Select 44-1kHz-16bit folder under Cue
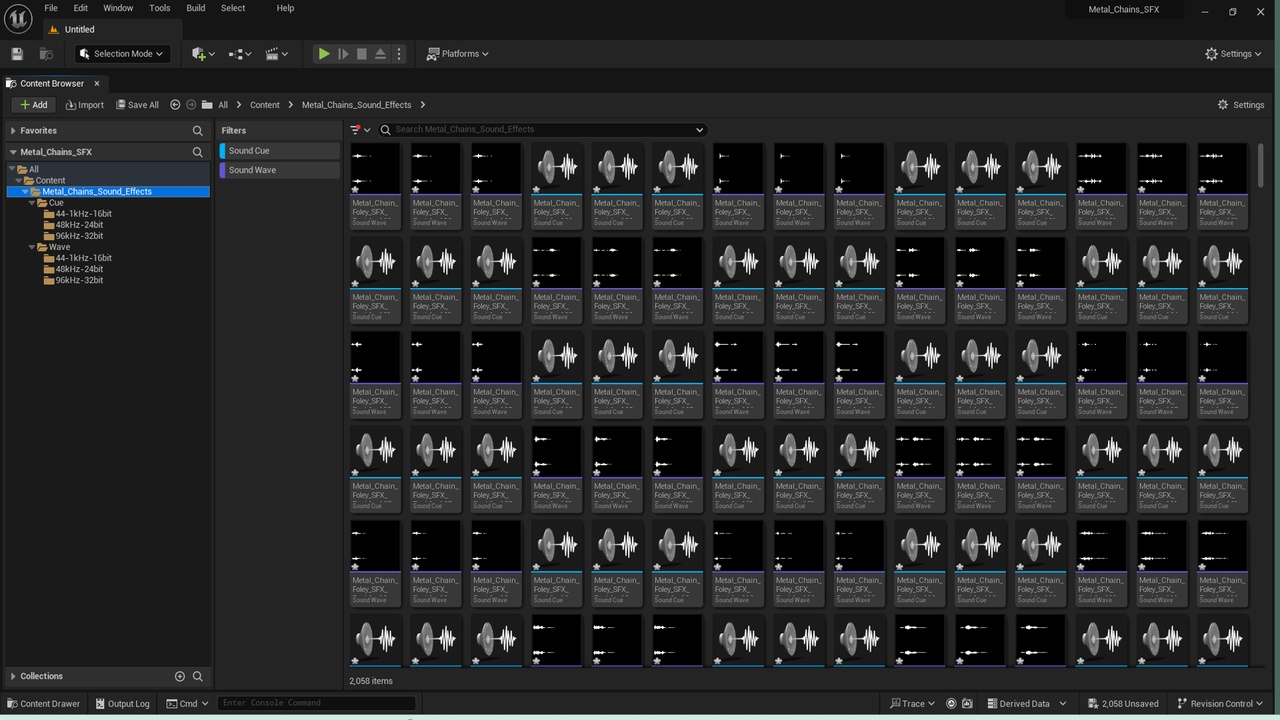This screenshot has height=720, width=1280. click(x=83, y=214)
